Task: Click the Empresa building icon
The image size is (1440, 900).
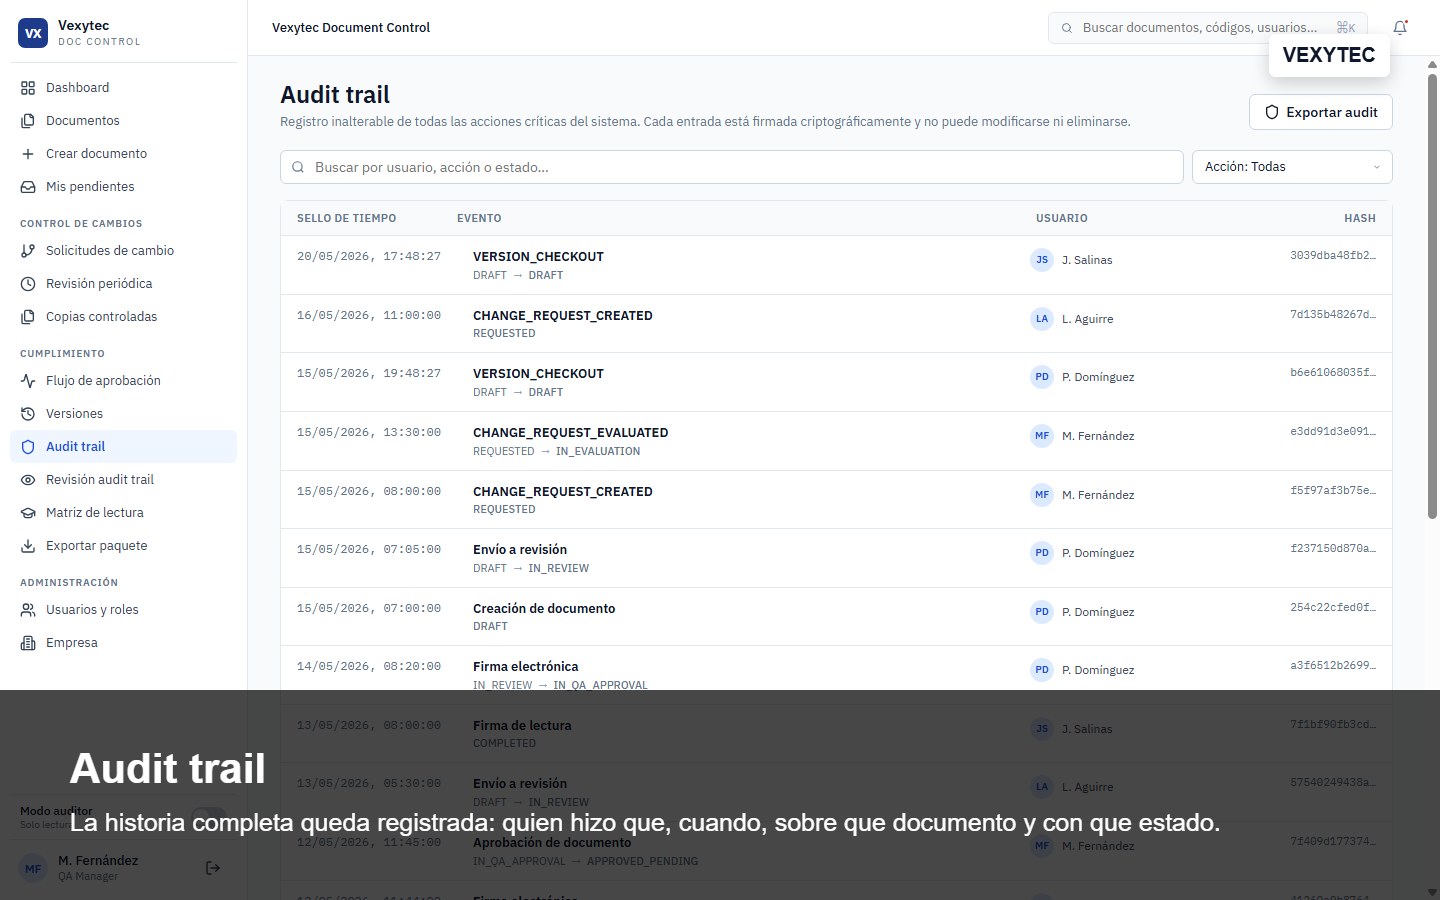Action: 28,643
